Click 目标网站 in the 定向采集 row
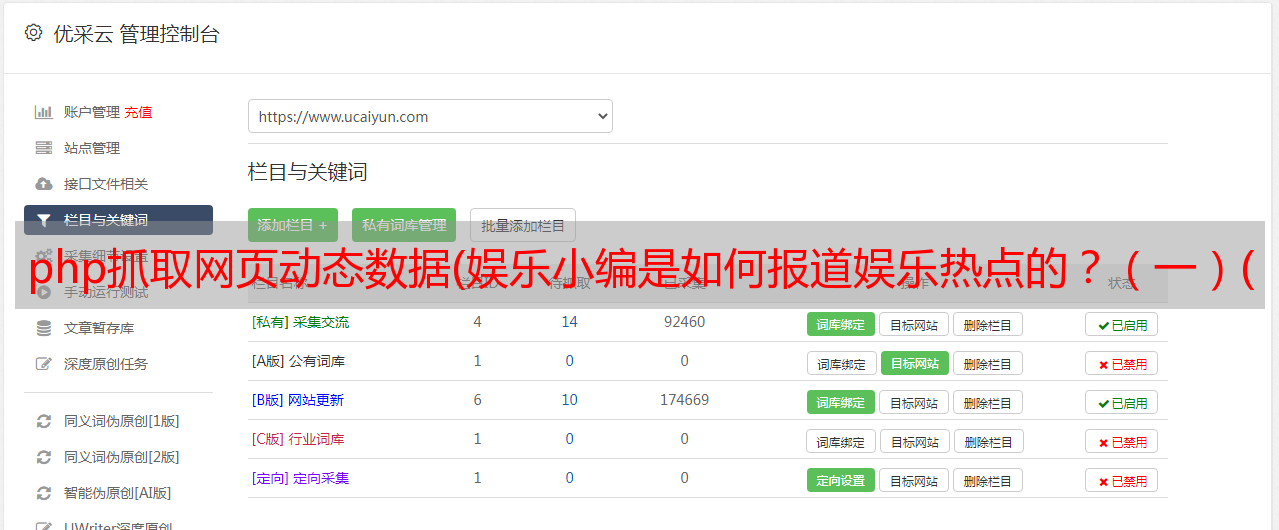The width and height of the screenshot is (1279, 530). pyautogui.click(x=914, y=480)
